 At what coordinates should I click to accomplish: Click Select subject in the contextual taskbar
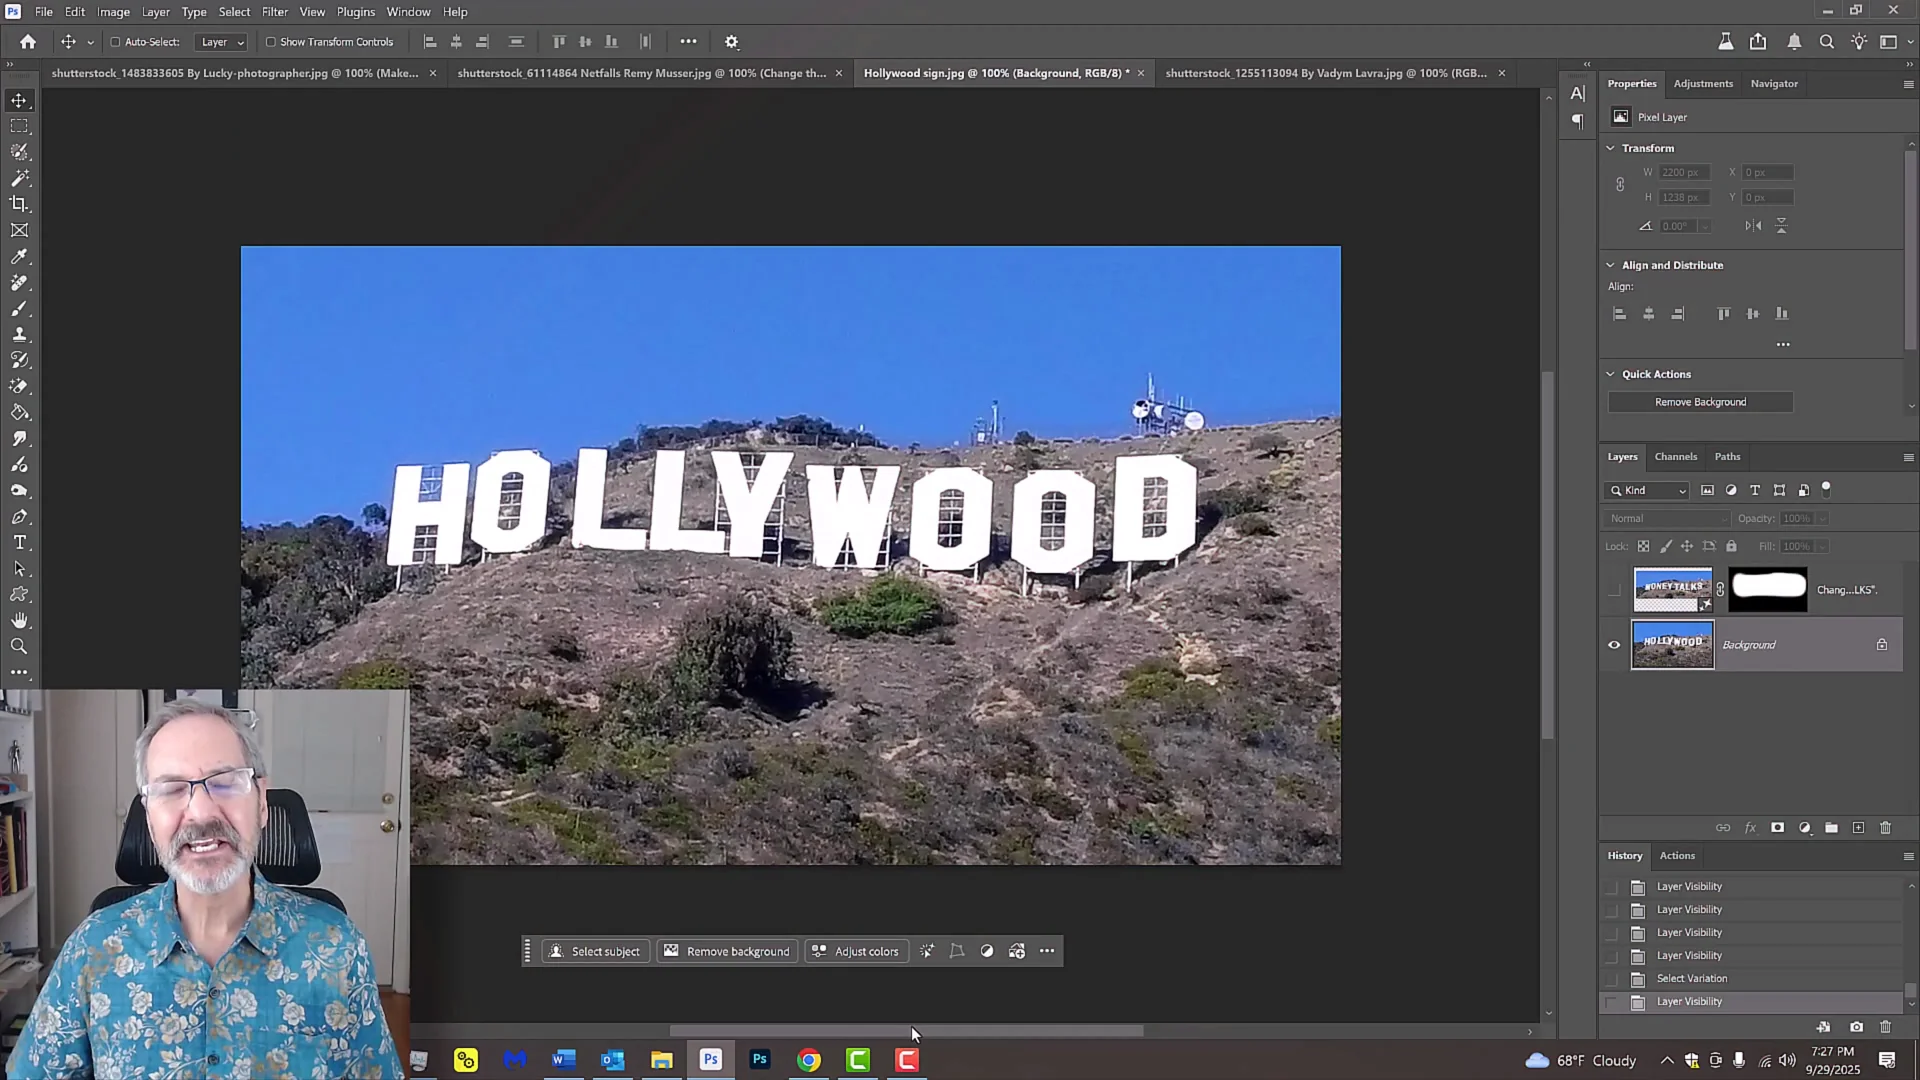point(596,951)
